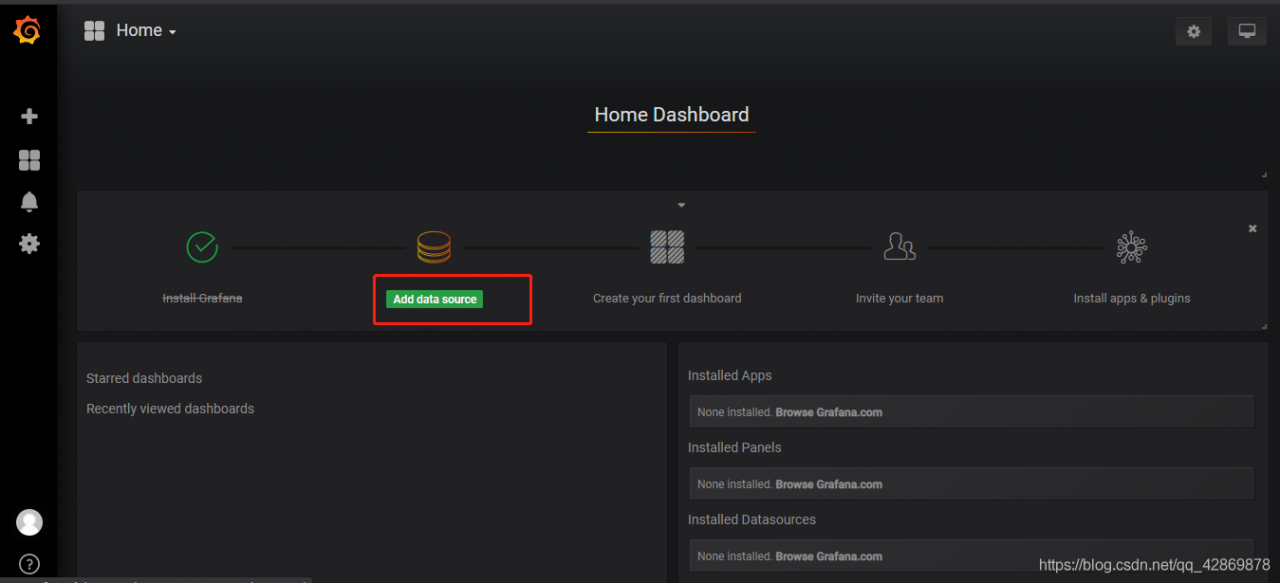Click the Grafana logo in the sidebar
1280x583 pixels.
[x=27, y=31]
